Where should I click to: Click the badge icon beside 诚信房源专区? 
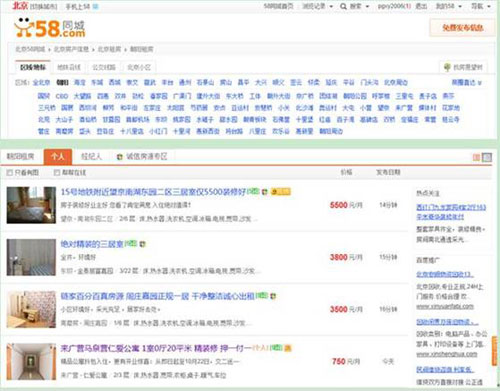120,157
